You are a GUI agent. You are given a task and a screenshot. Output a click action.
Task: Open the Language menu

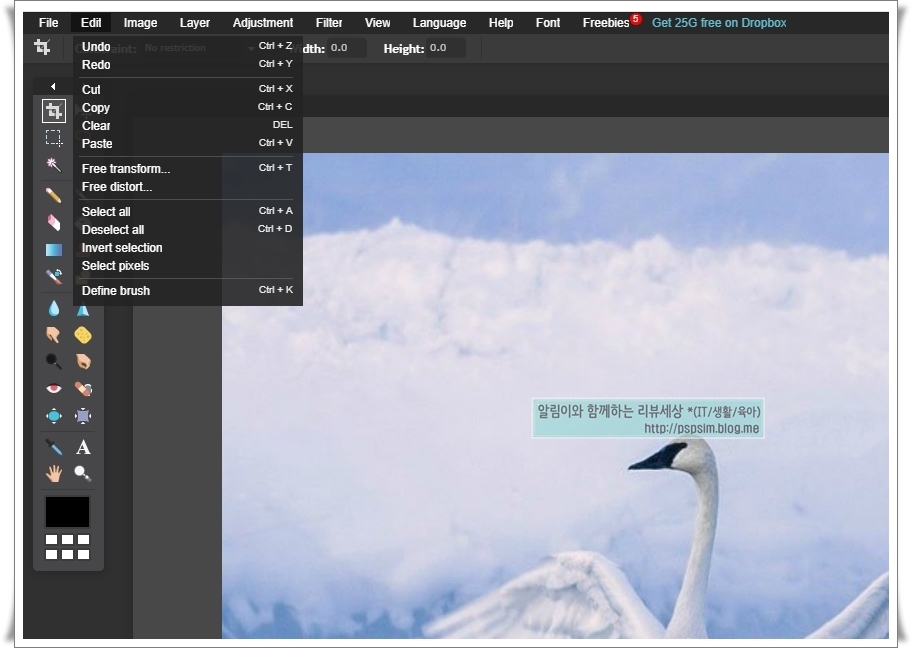click(x=439, y=23)
